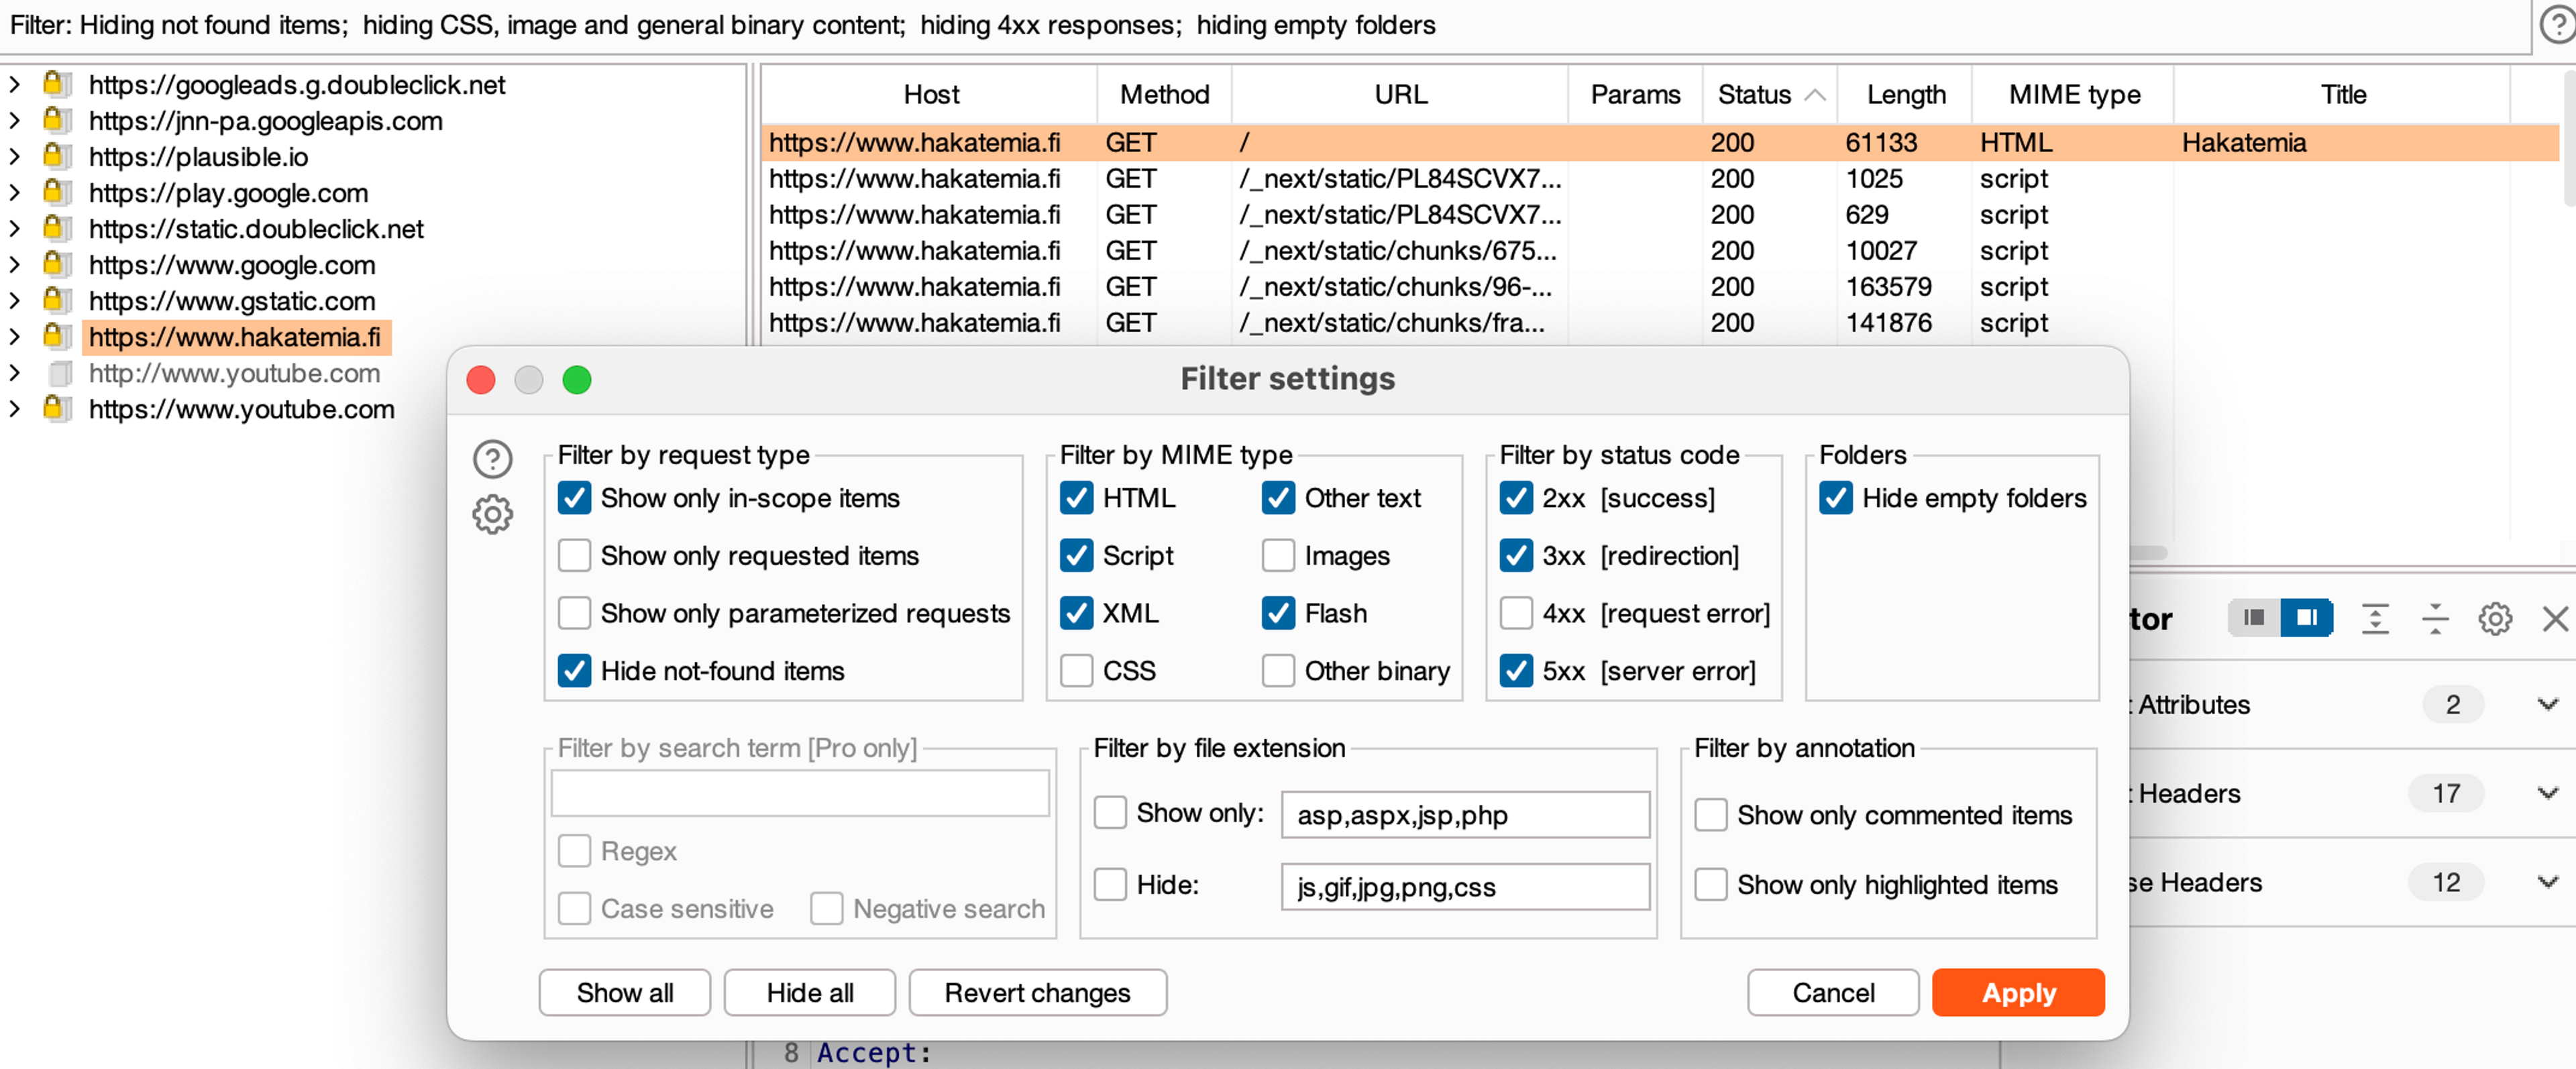The image size is (2576, 1069).
Task: Click the Hide file extension text field
Action: point(1465,887)
